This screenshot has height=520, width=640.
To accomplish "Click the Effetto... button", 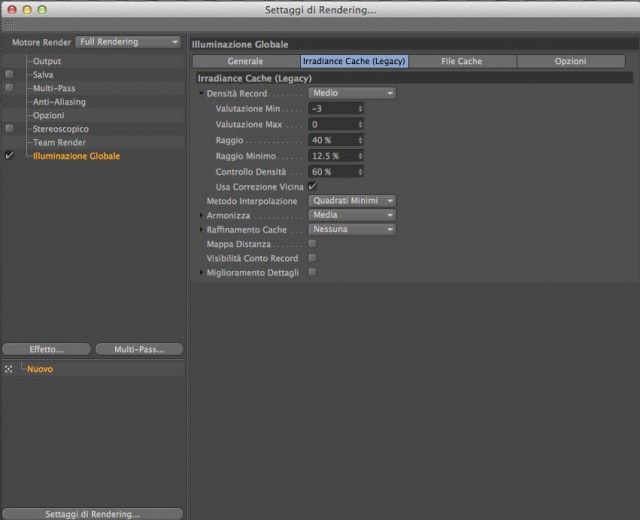I will 47,349.
